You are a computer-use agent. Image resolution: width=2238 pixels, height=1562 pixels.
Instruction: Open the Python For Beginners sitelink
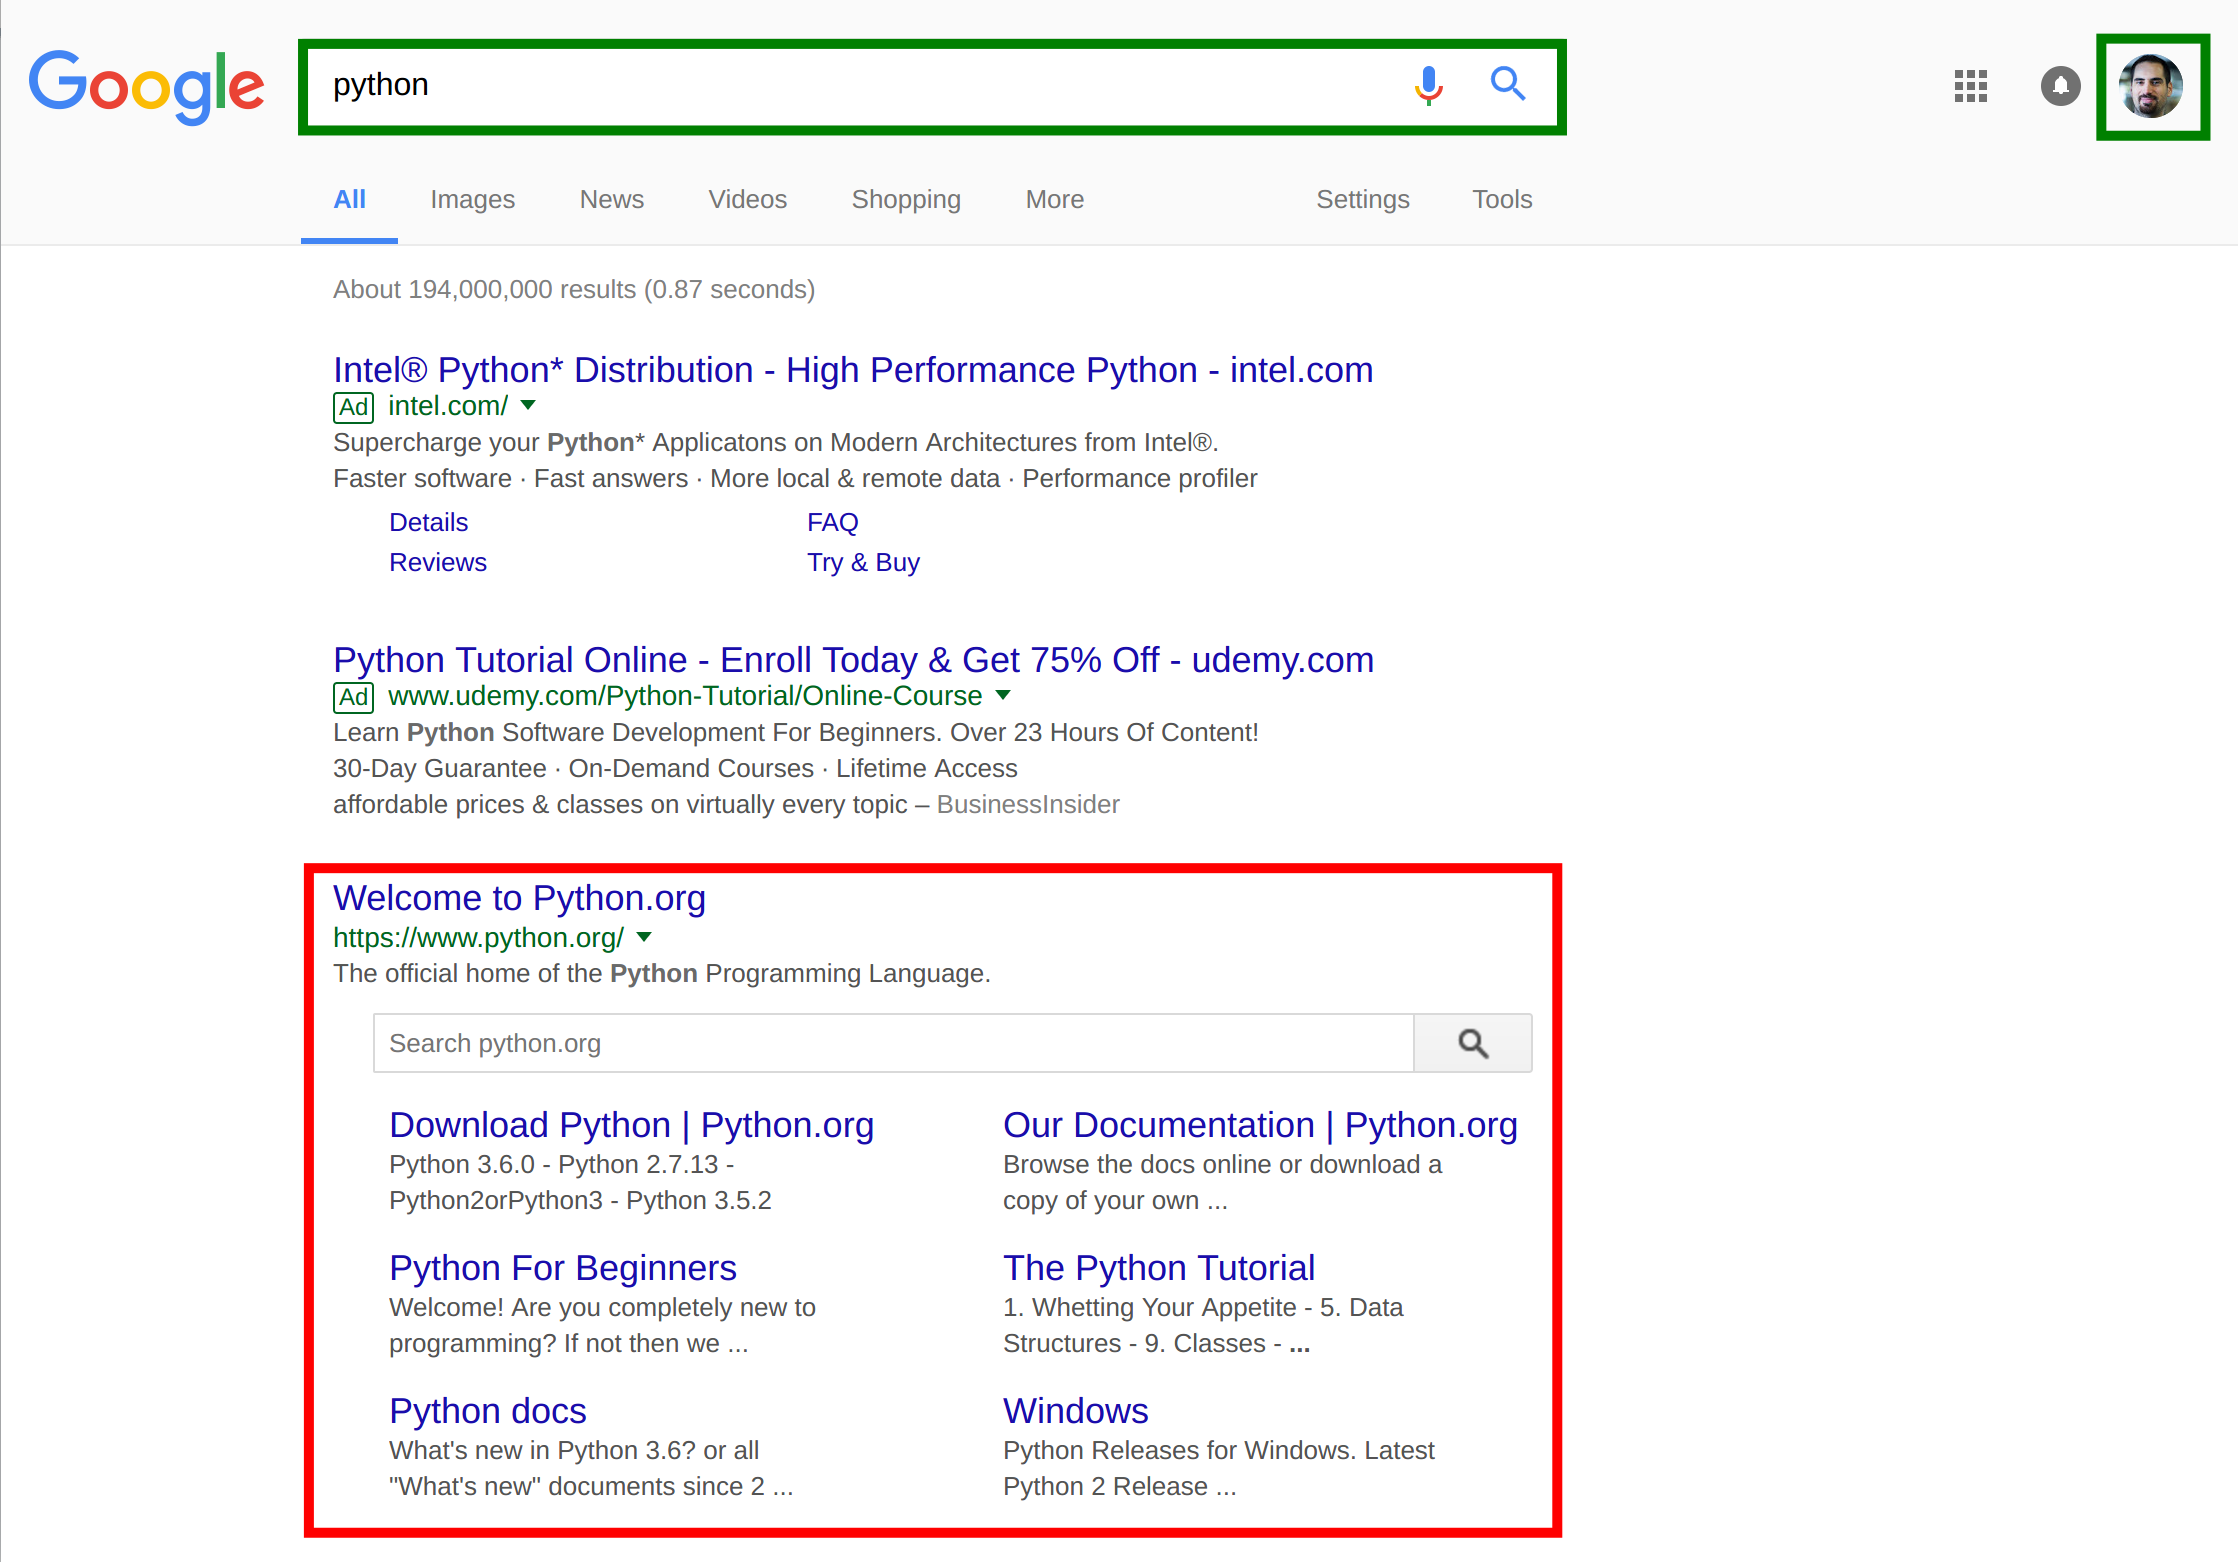click(562, 1268)
